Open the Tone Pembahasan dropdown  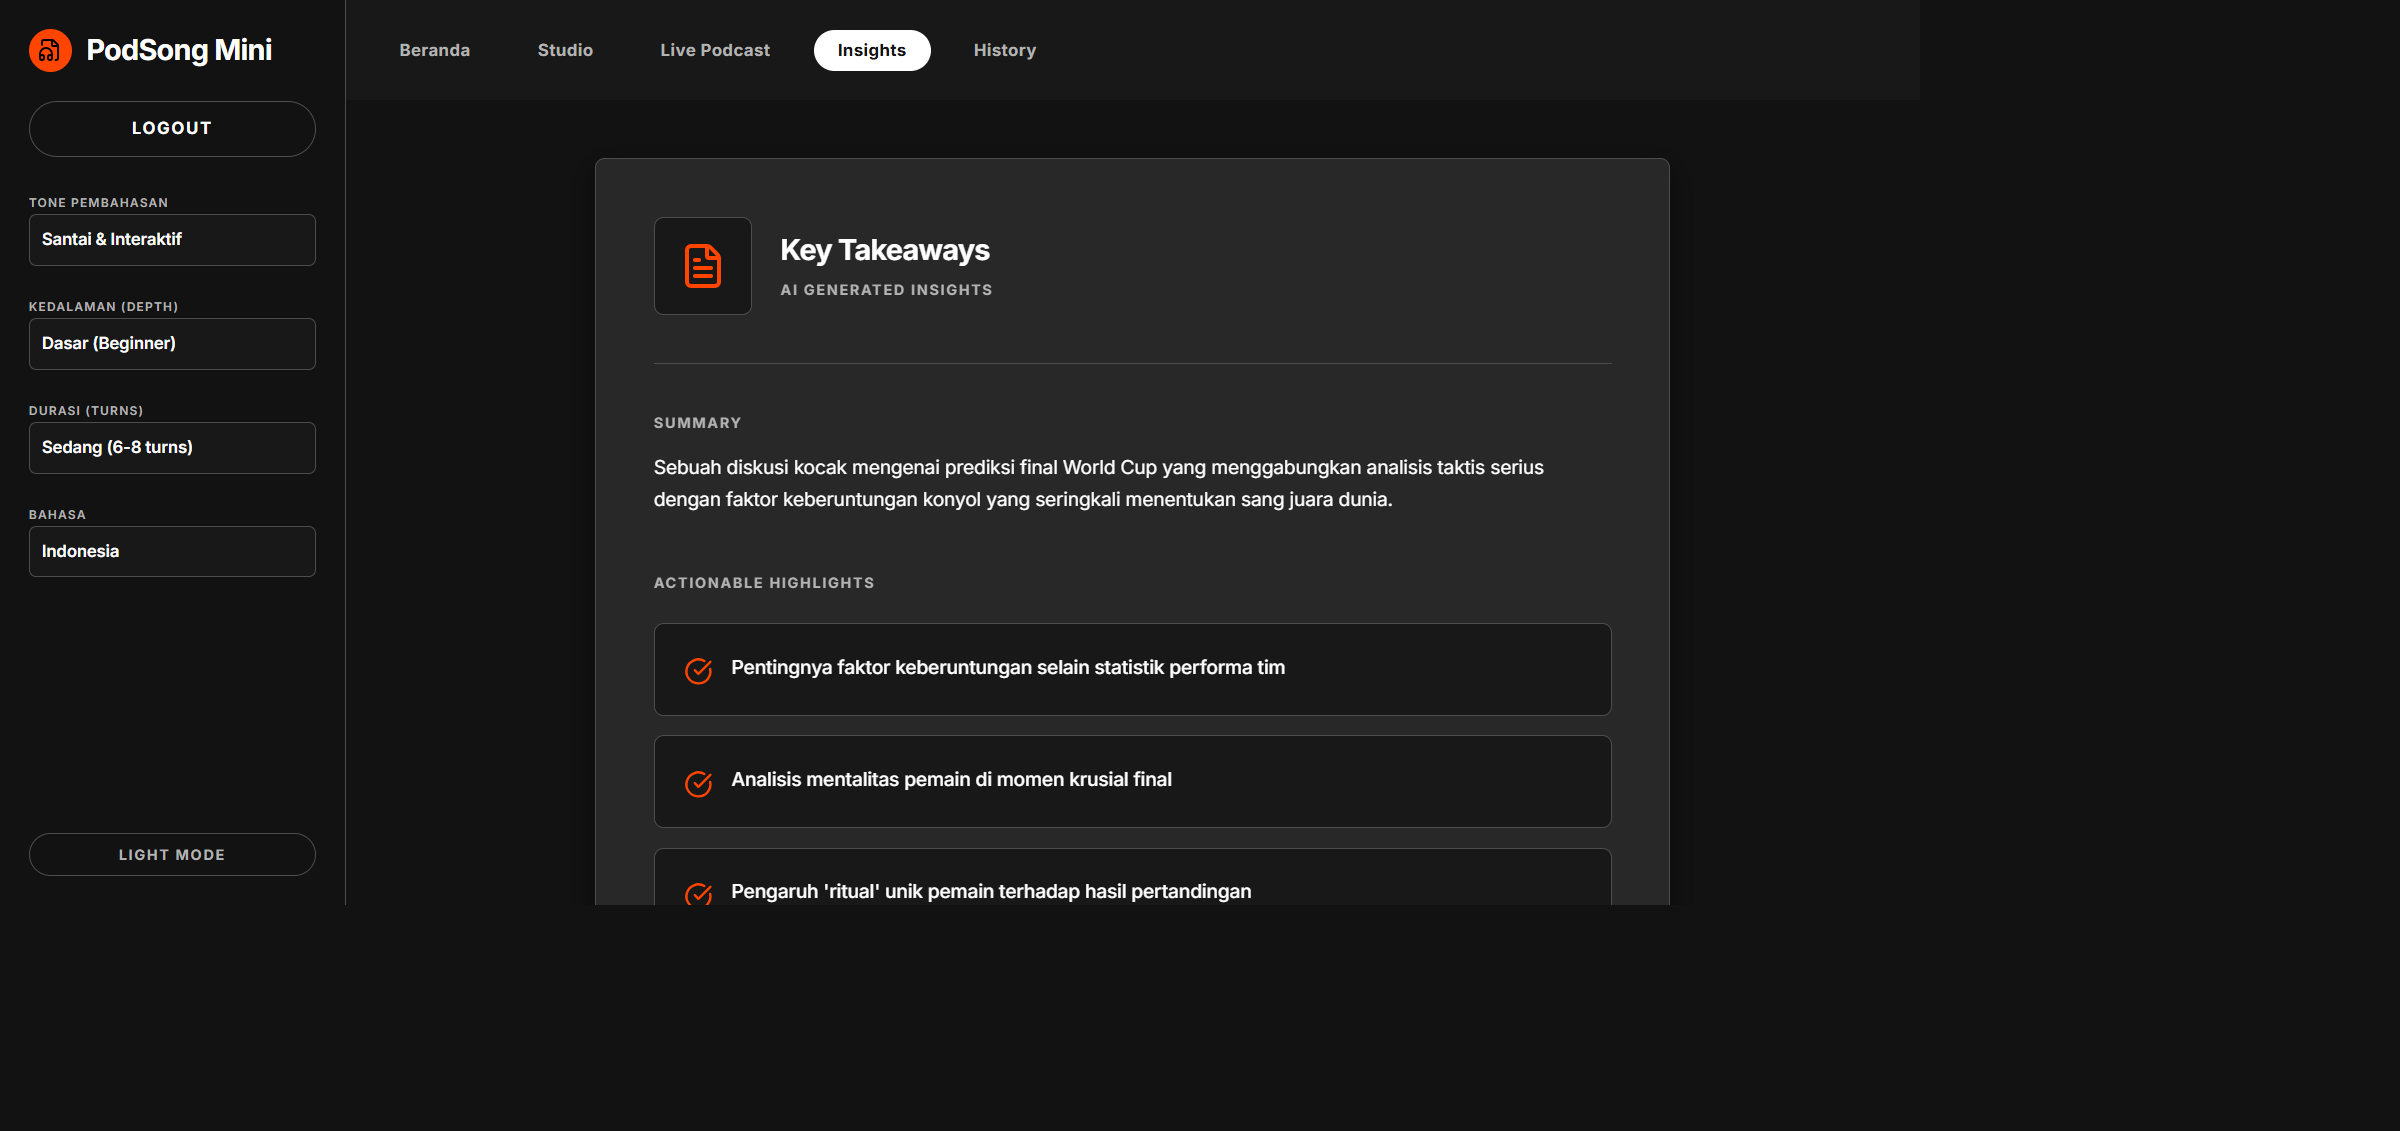pyautogui.click(x=172, y=240)
